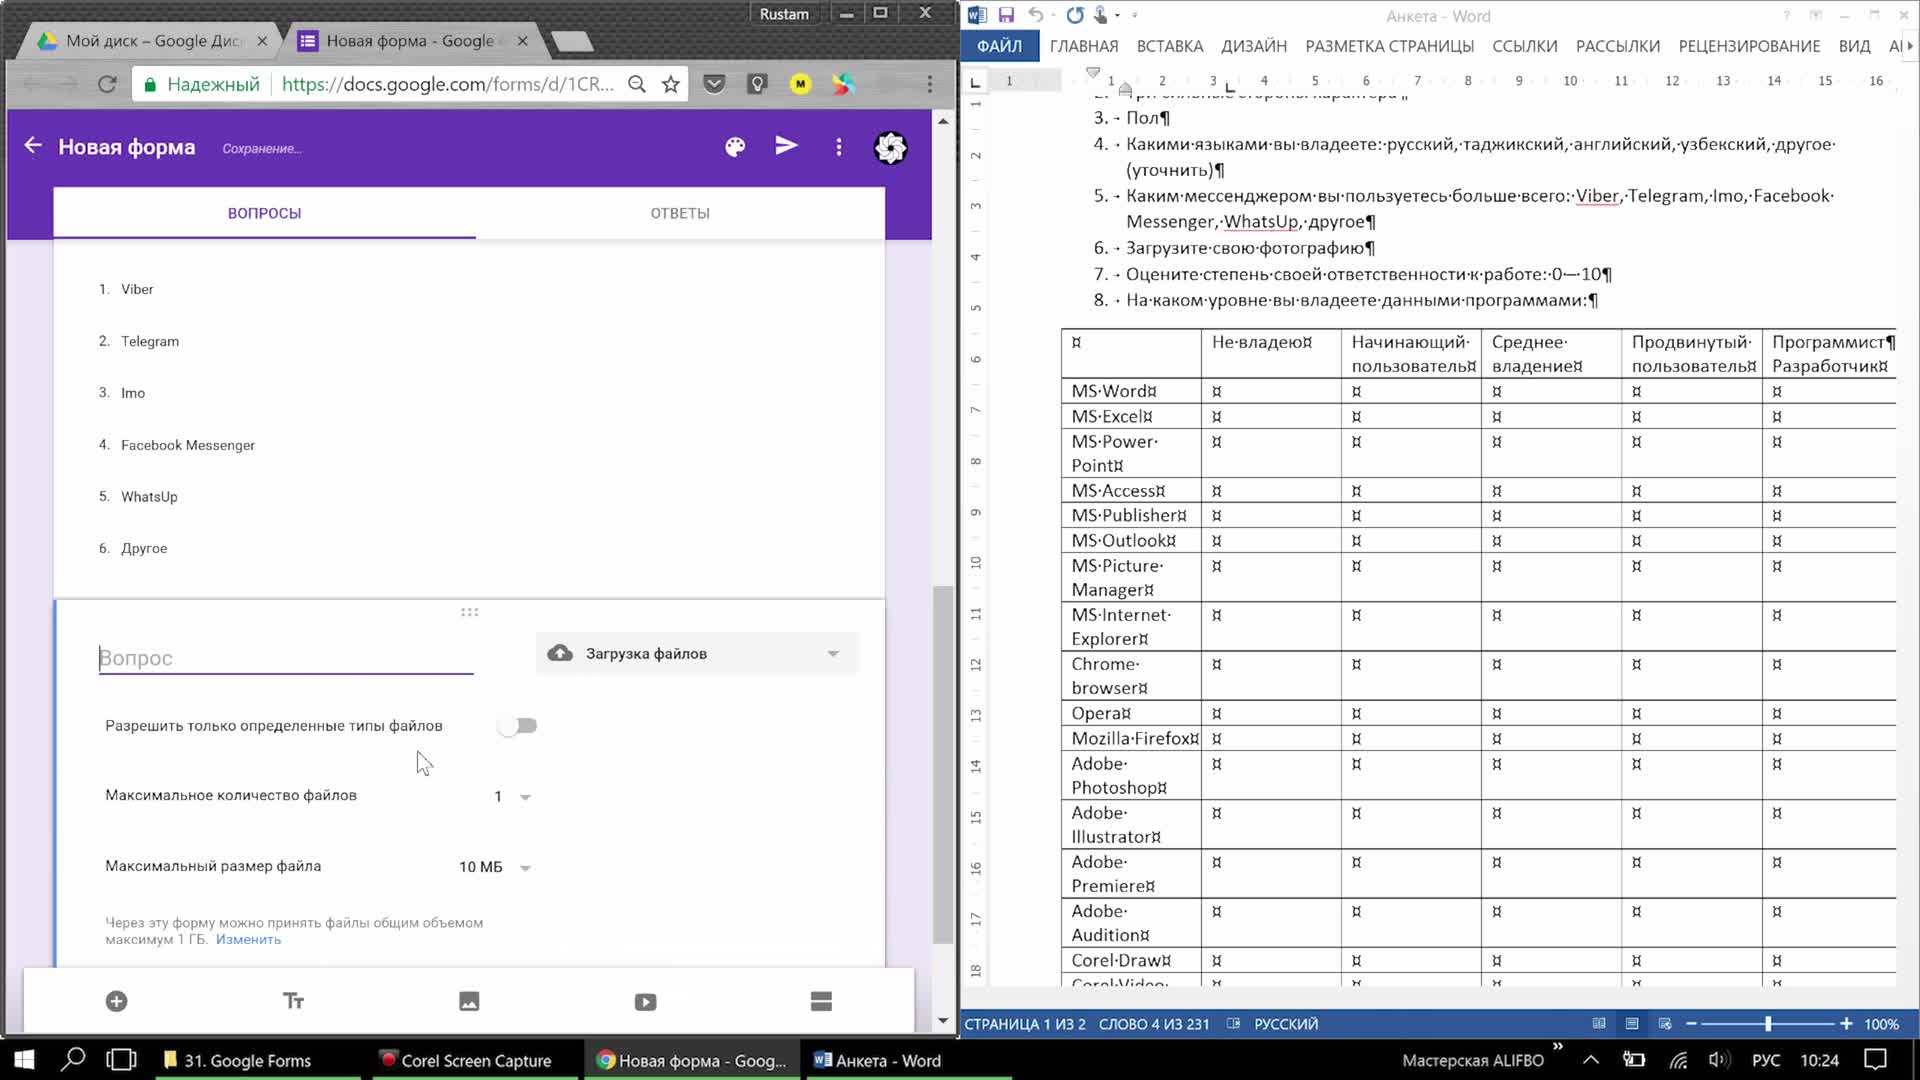
Task: Enable allowing only specific file types toggle
Action: tap(517, 725)
